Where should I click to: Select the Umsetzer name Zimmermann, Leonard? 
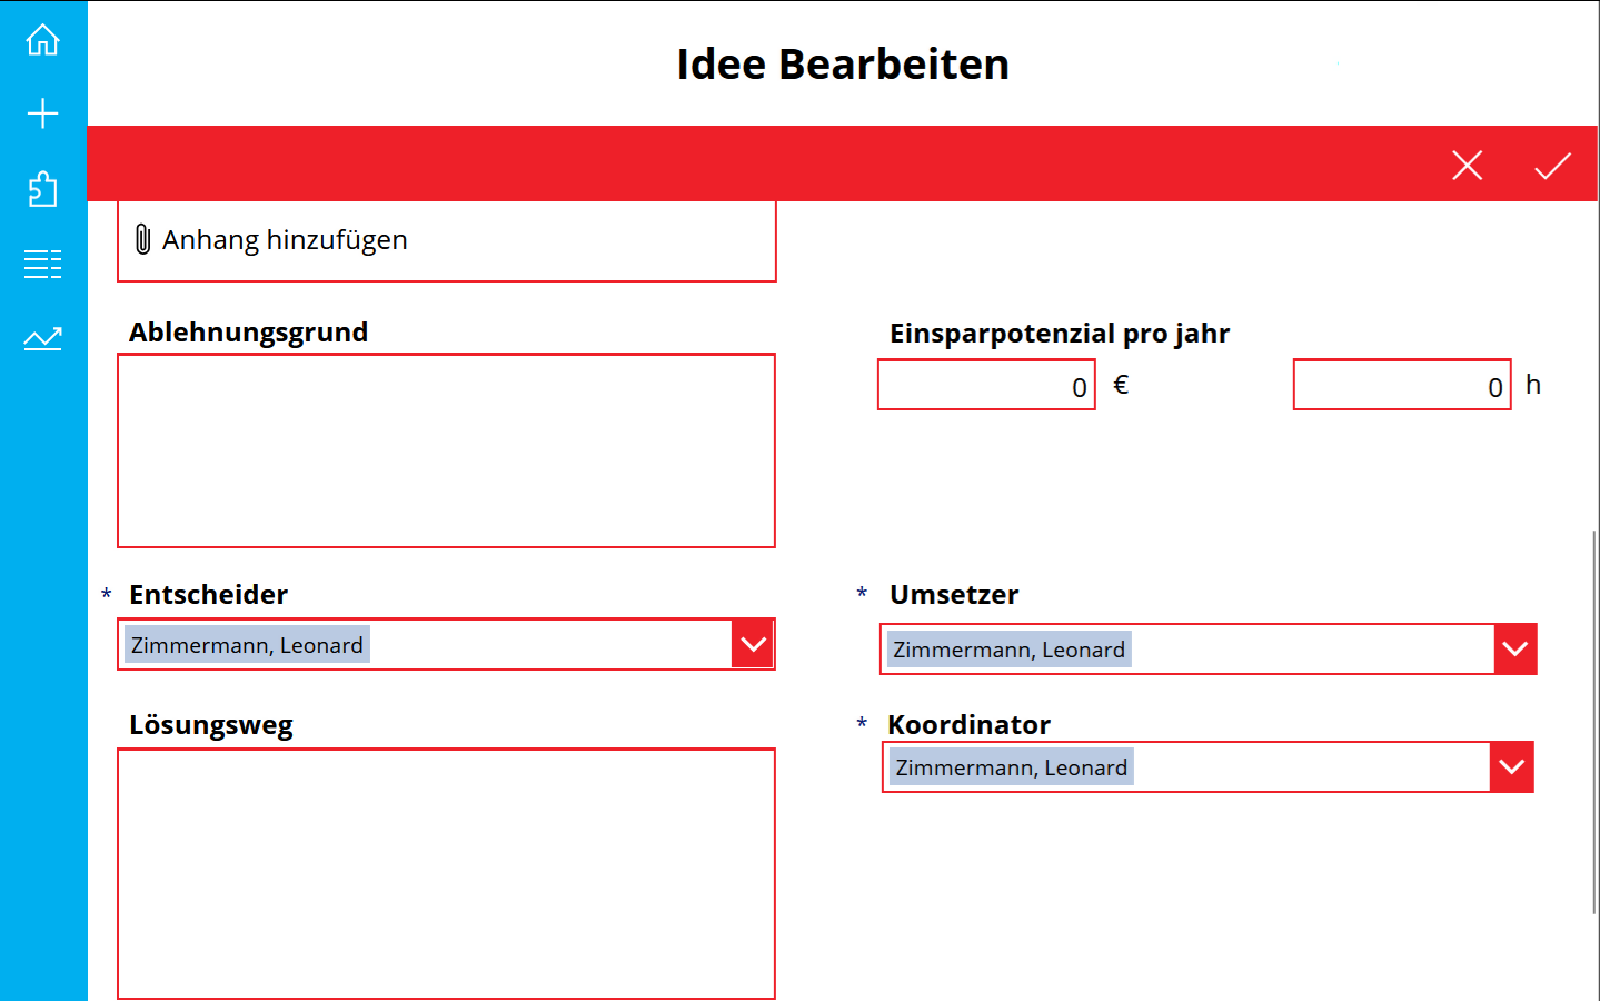1008,648
